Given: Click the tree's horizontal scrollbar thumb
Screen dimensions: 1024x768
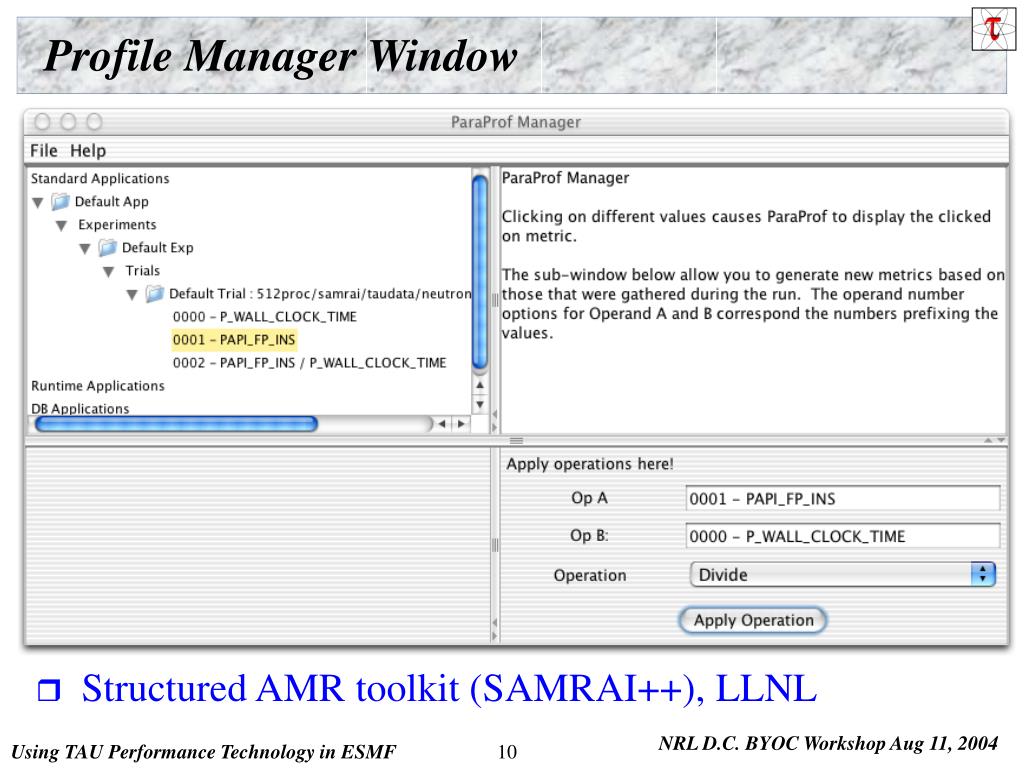Looking at the screenshot, I should pos(176,424).
